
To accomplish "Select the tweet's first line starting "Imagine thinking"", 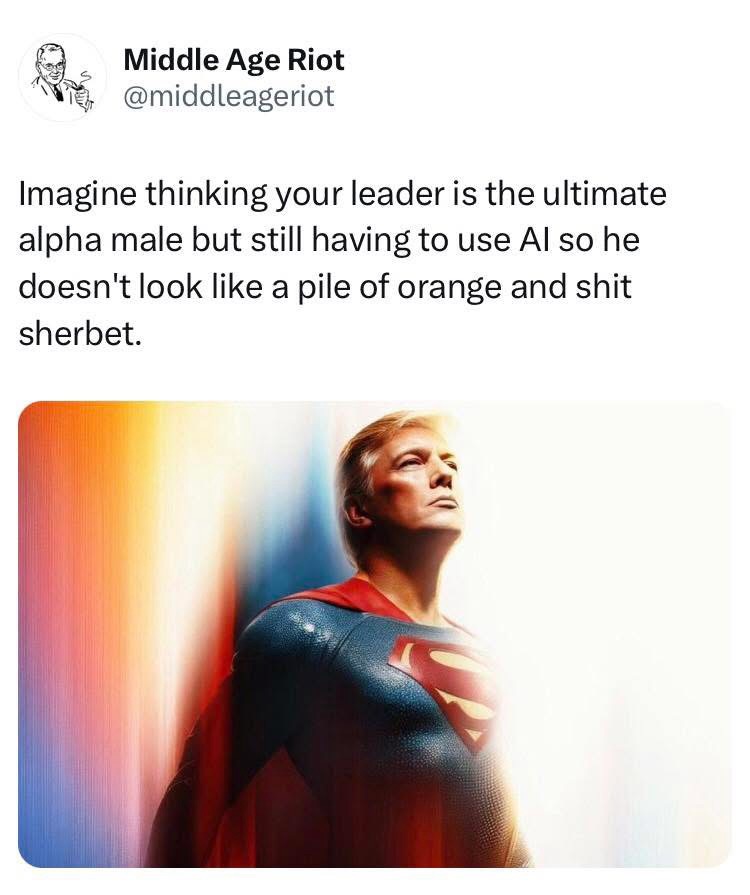I will coord(342,194).
